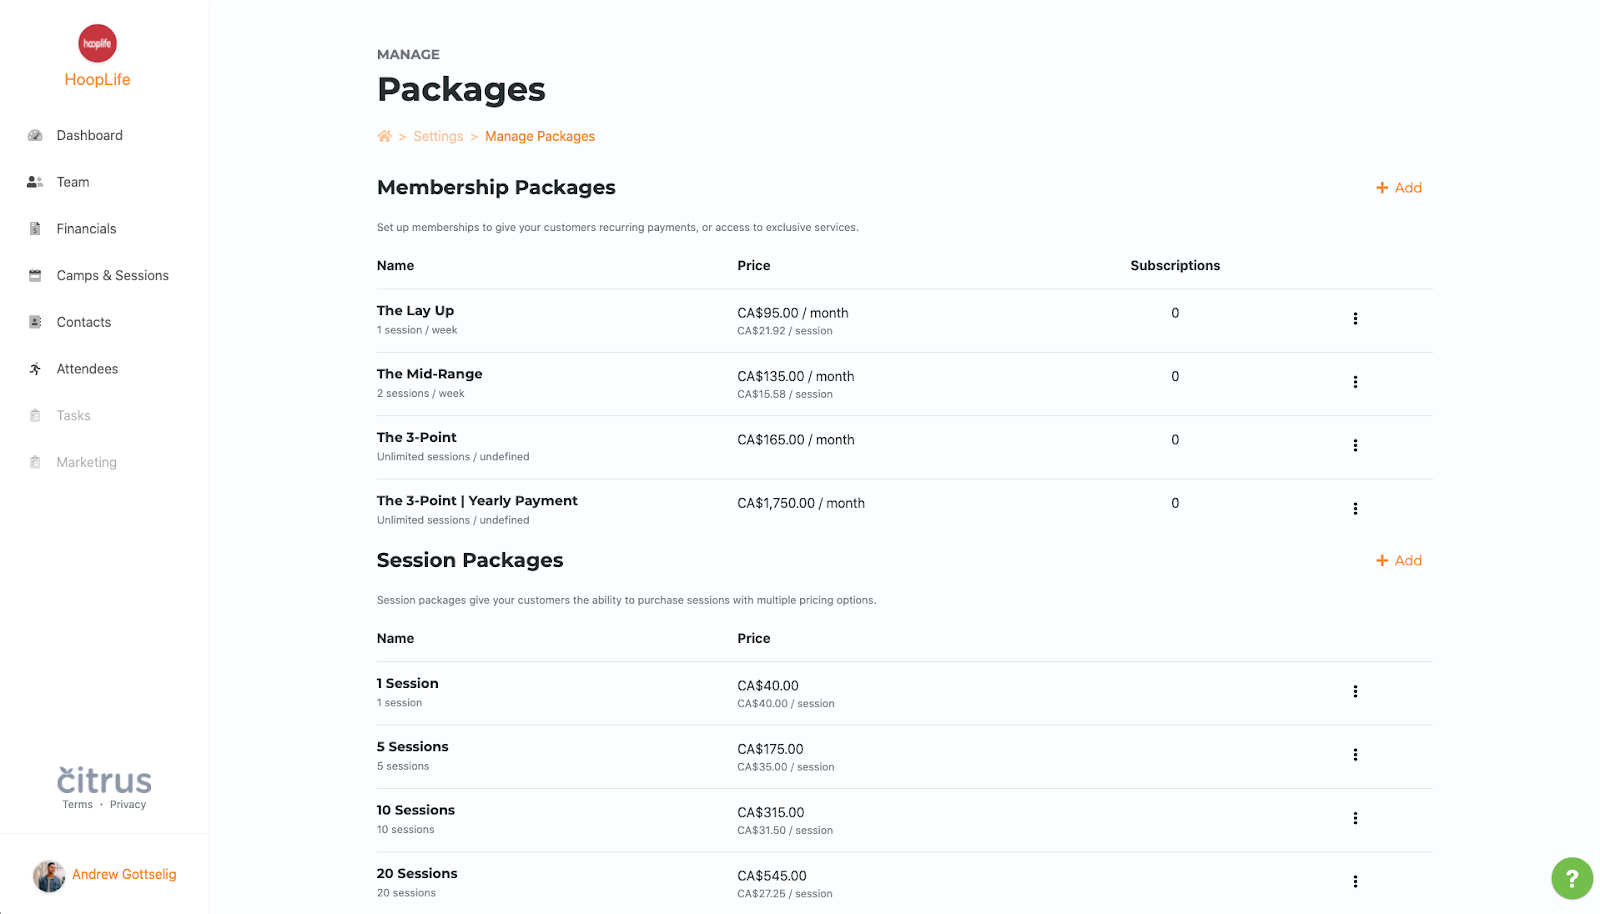The width and height of the screenshot is (1600, 914).
Task: Open options menu for The Lay Up
Action: [1355, 319]
